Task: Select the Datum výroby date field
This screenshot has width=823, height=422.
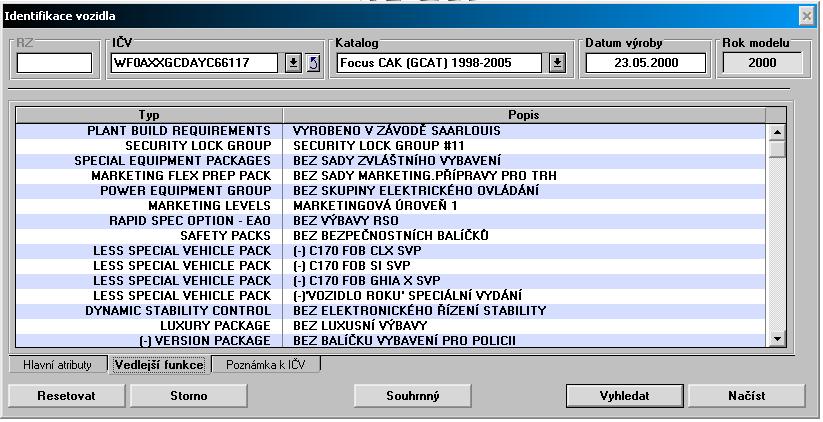Action: (645, 63)
